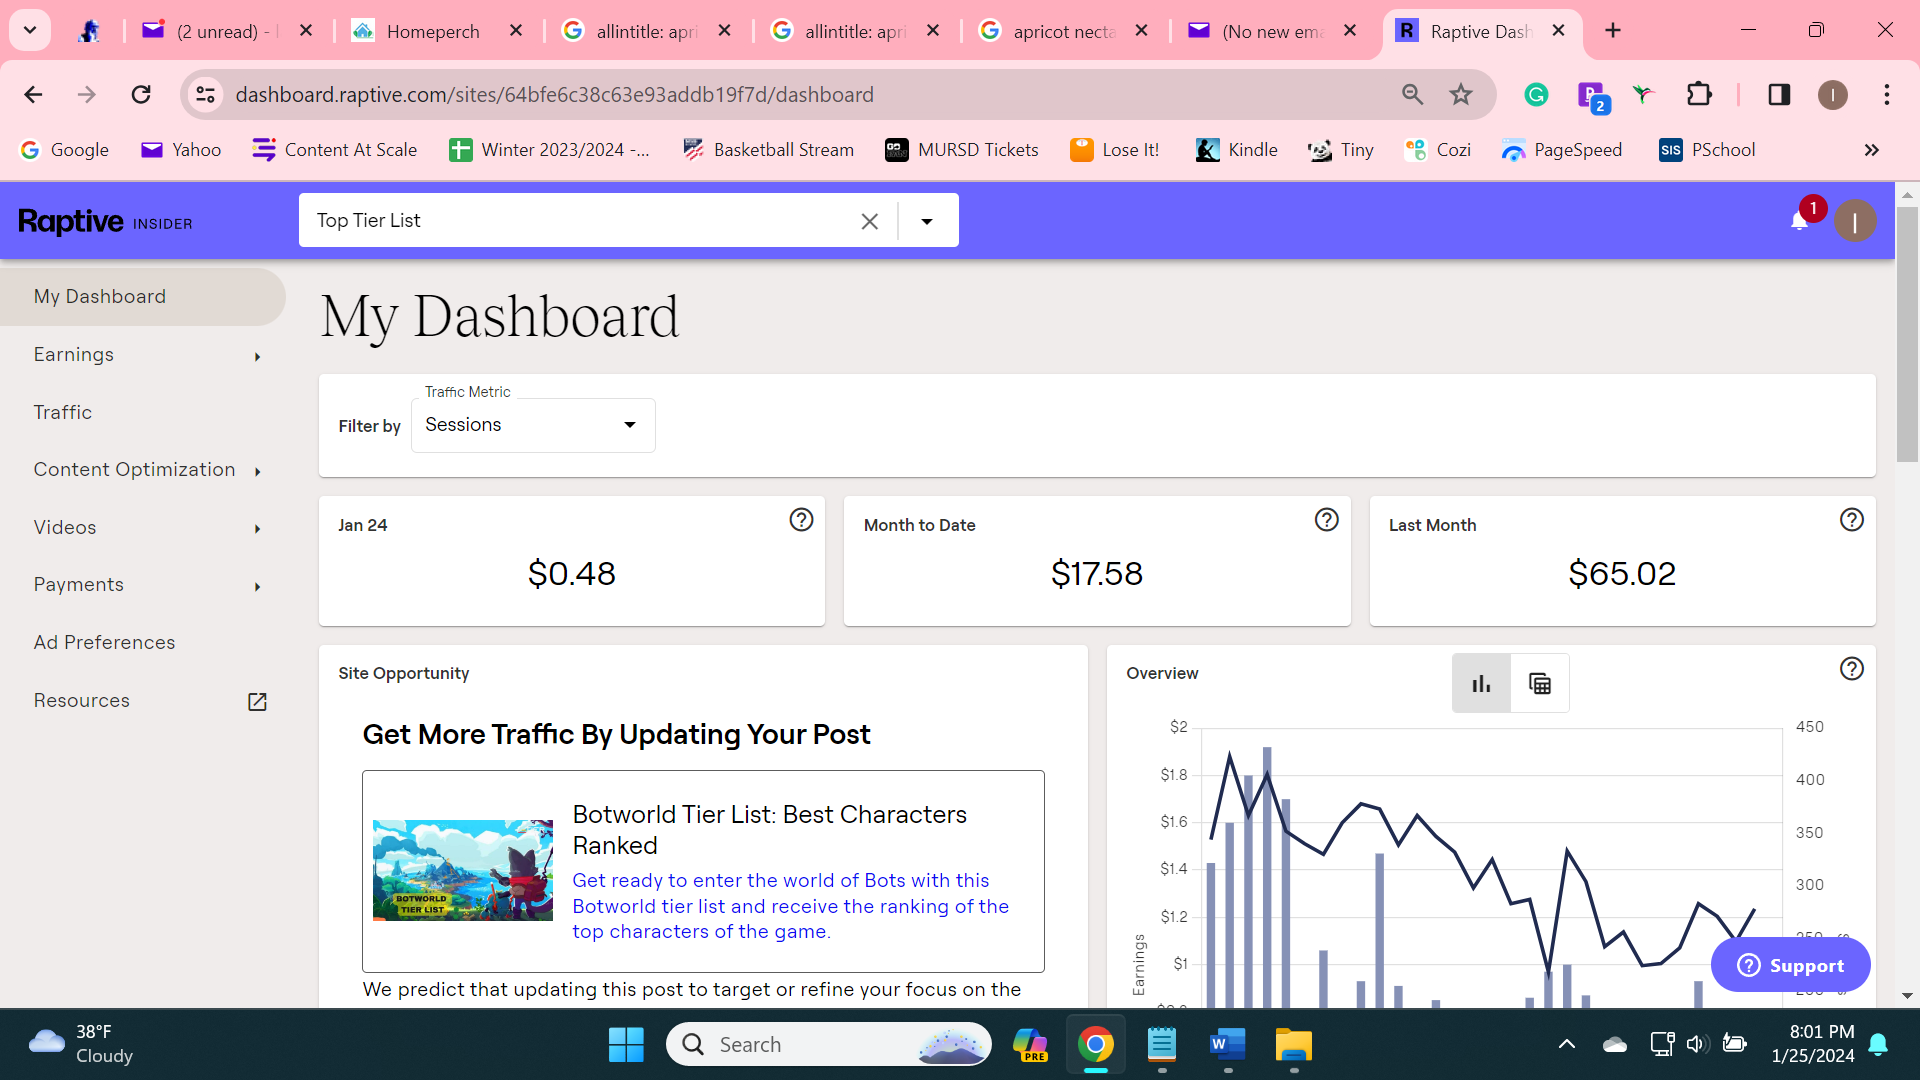Open help for the Last Month card
The width and height of the screenshot is (1920, 1080).
point(1852,520)
